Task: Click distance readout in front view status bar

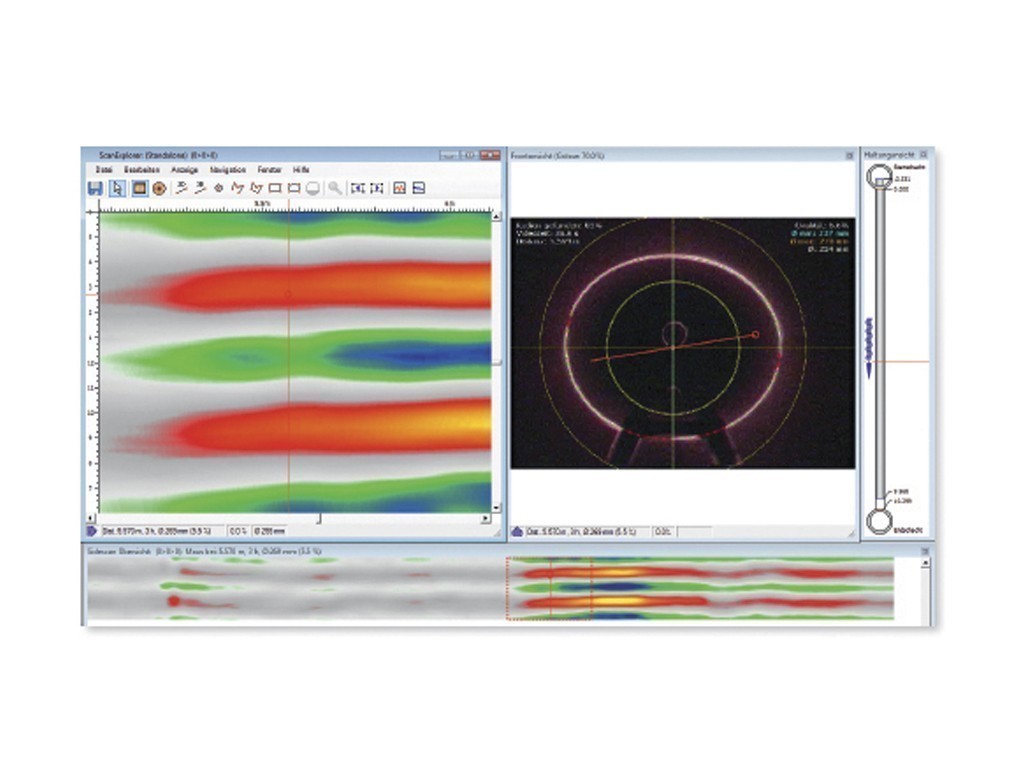Action: pos(581,532)
